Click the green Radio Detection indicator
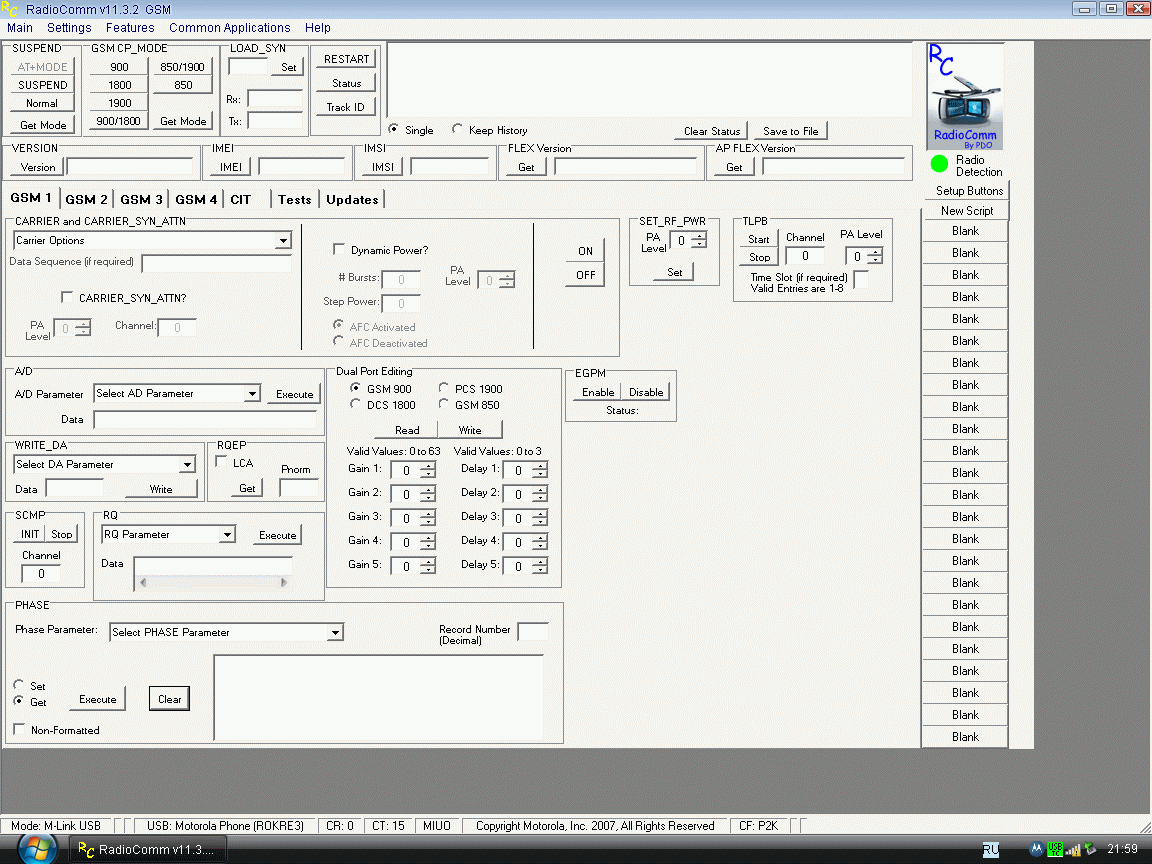Image resolution: width=1152 pixels, height=864 pixels. click(x=939, y=164)
